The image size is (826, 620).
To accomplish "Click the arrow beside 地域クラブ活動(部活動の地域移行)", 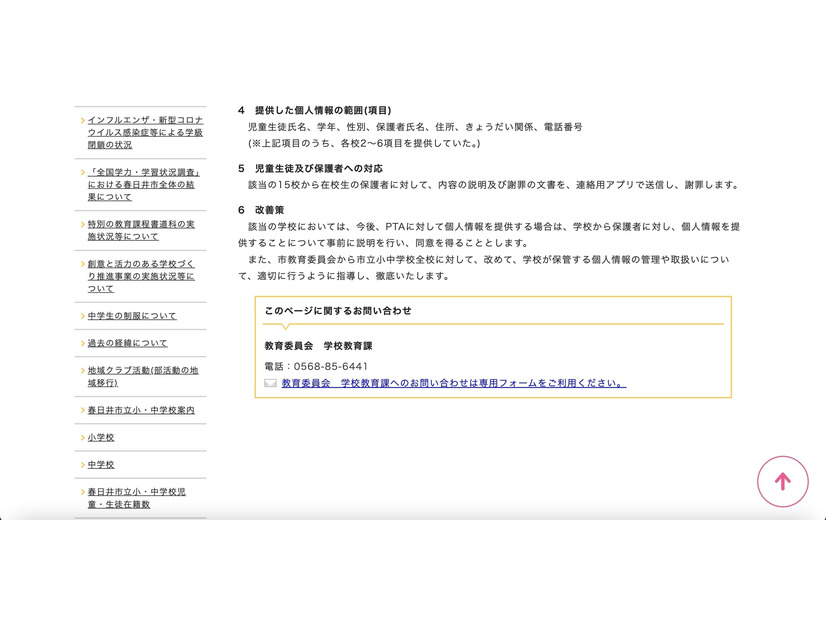I will point(84,371).
